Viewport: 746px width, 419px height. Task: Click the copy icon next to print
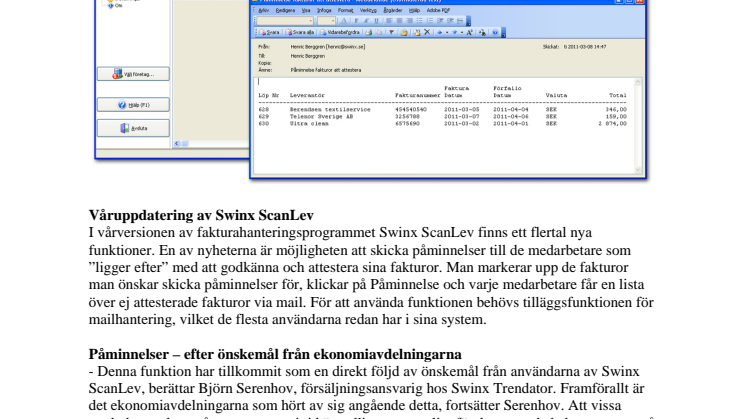[x=378, y=32]
